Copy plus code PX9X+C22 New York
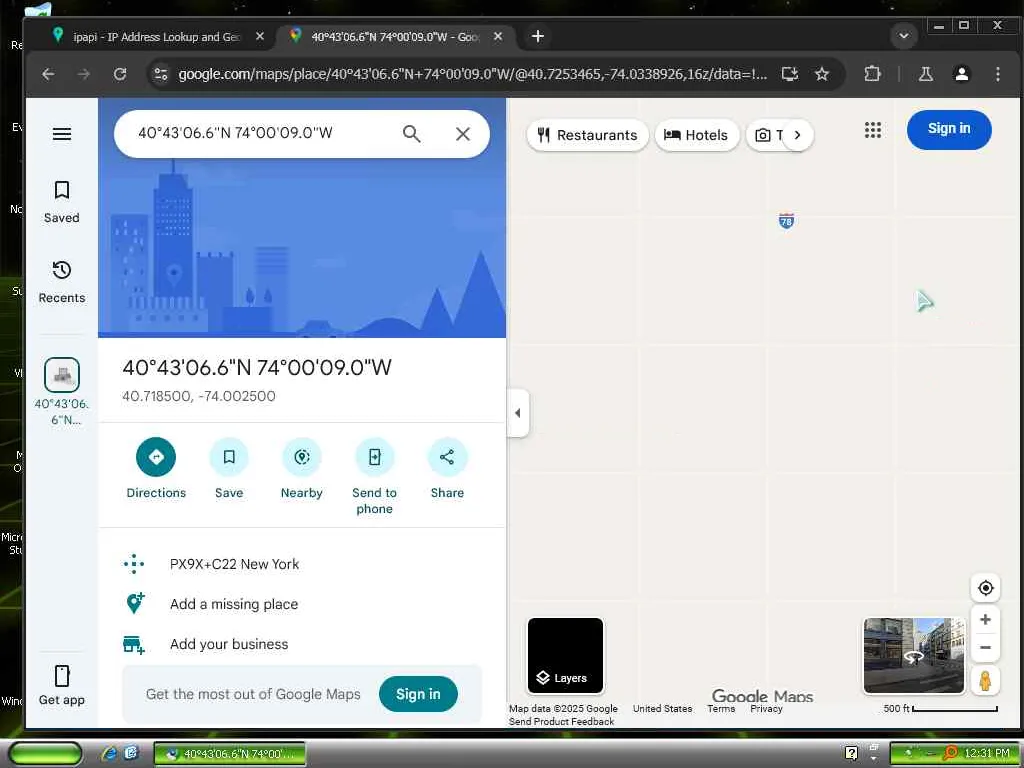The image size is (1024, 768). [x=234, y=564]
